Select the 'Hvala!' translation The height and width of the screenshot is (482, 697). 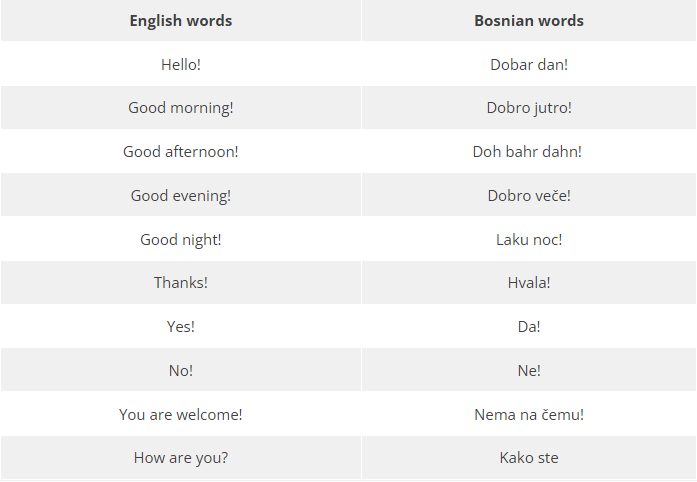click(x=529, y=283)
